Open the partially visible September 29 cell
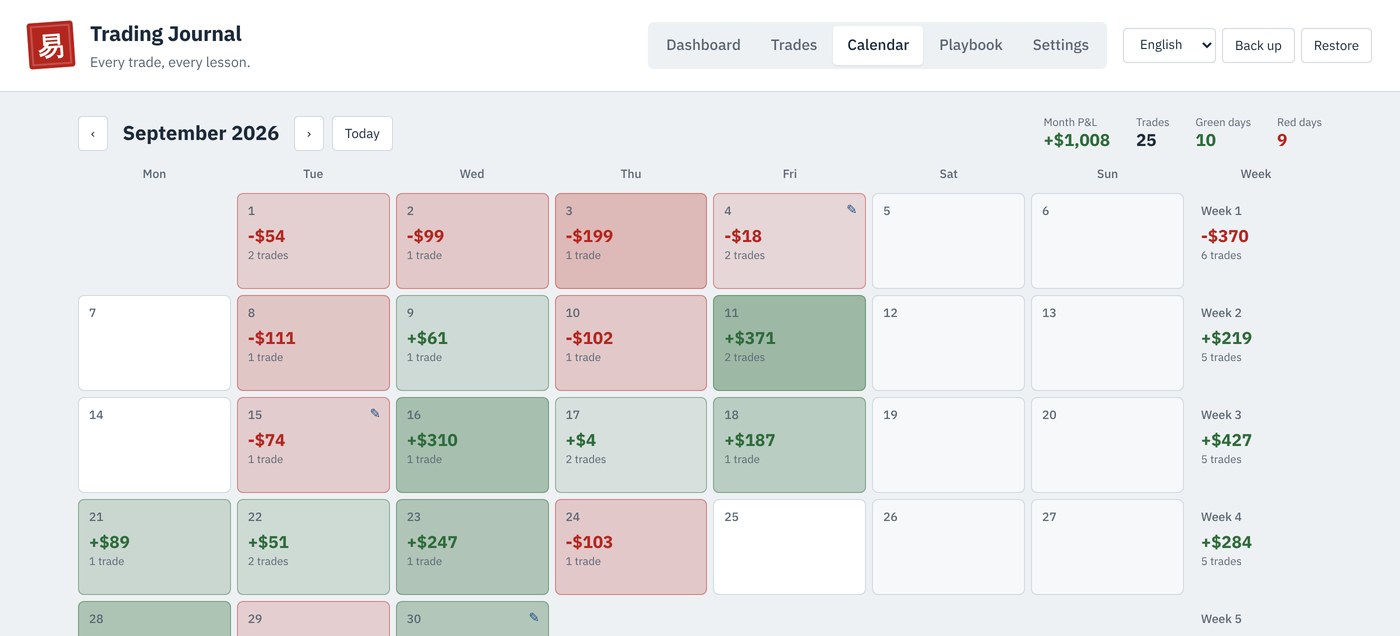Image resolution: width=1400 pixels, height=636 pixels. coord(313,619)
